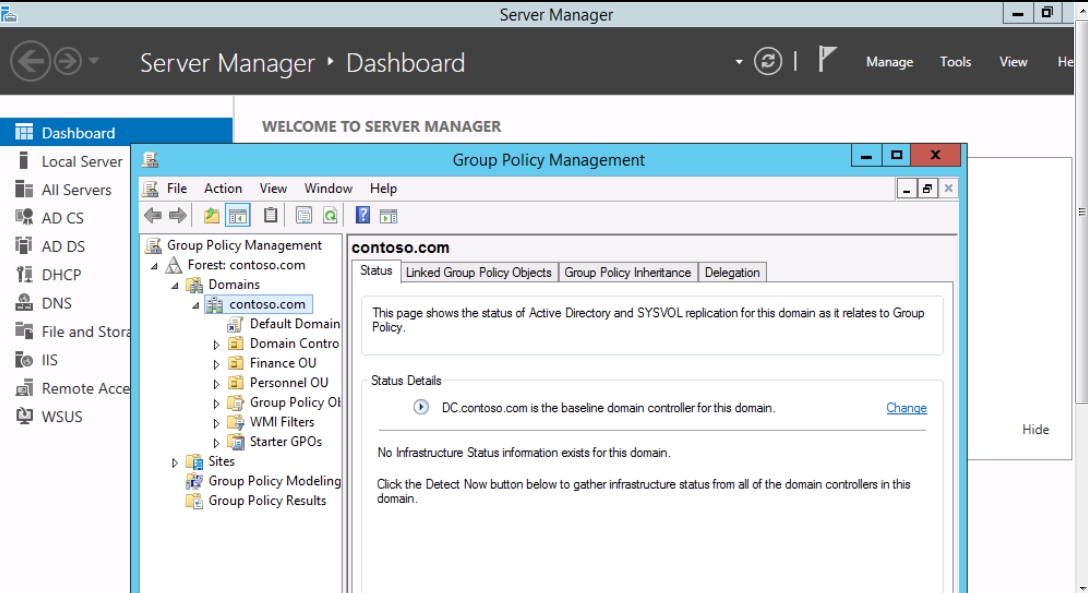Open the notifications flag icon
The image size is (1088, 593).
pos(826,61)
